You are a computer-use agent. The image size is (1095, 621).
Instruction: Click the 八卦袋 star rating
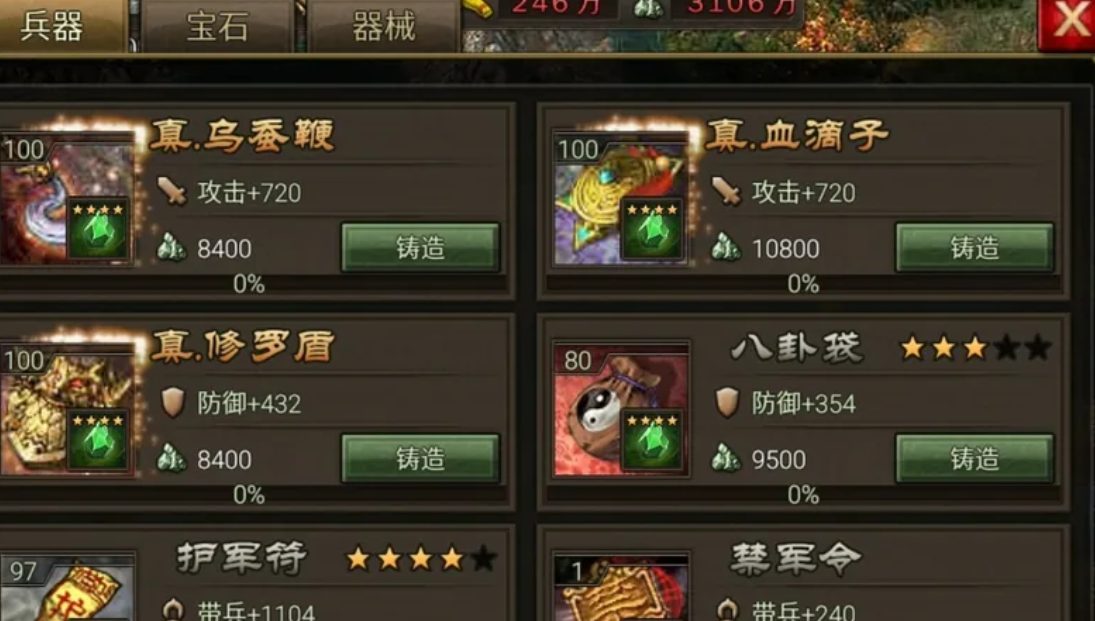coord(975,347)
